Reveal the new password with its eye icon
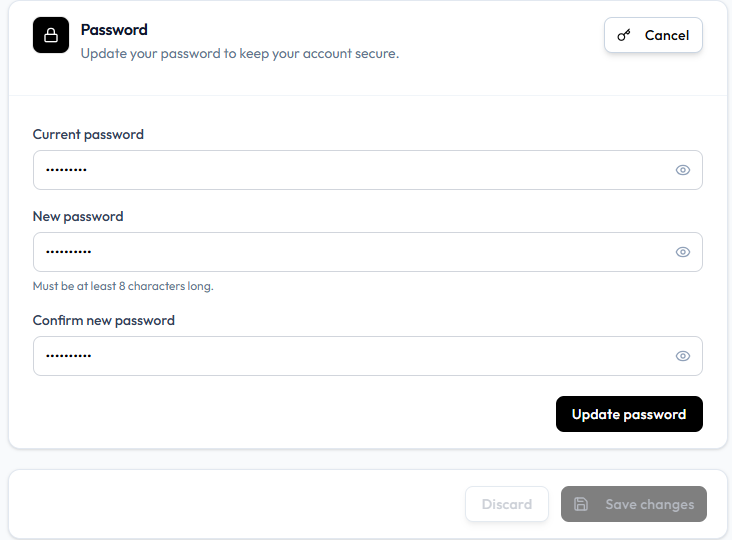 [x=683, y=252]
